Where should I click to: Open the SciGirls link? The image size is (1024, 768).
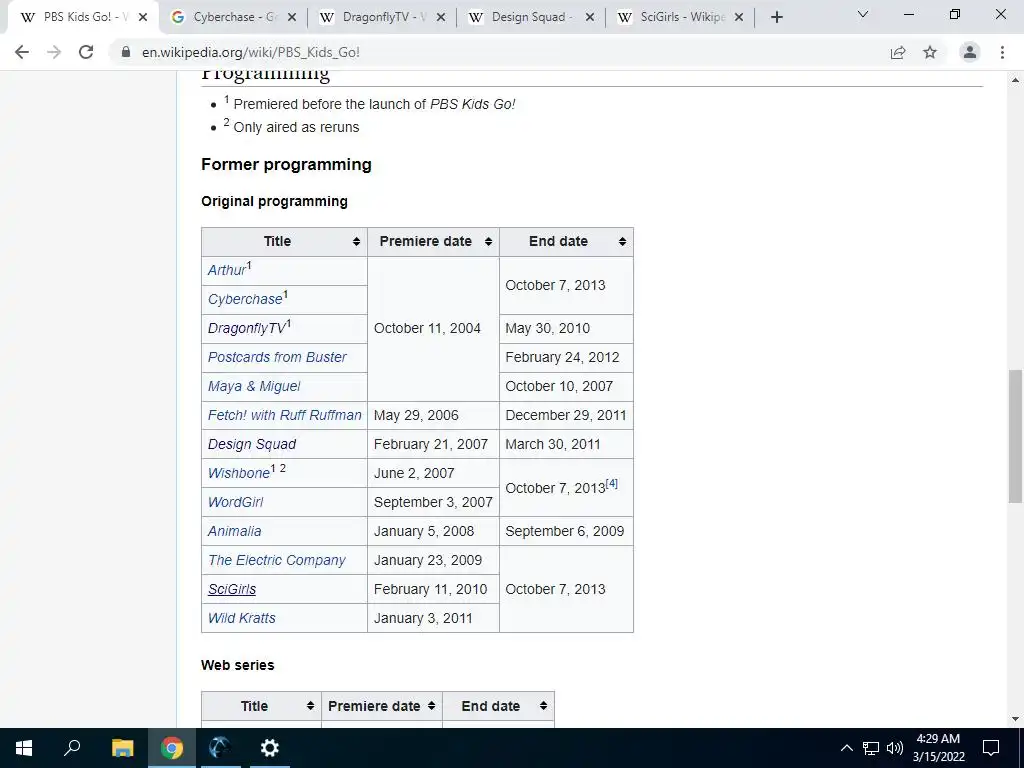[232, 589]
